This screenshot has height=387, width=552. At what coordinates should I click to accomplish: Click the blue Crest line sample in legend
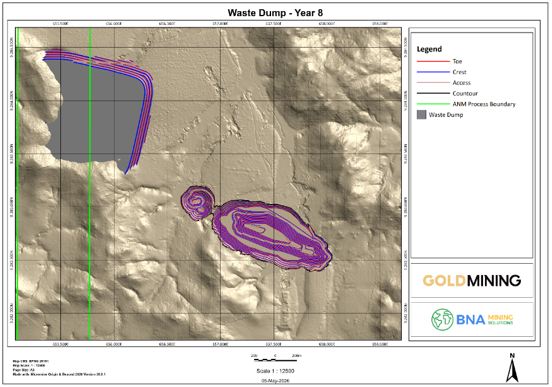click(x=433, y=72)
